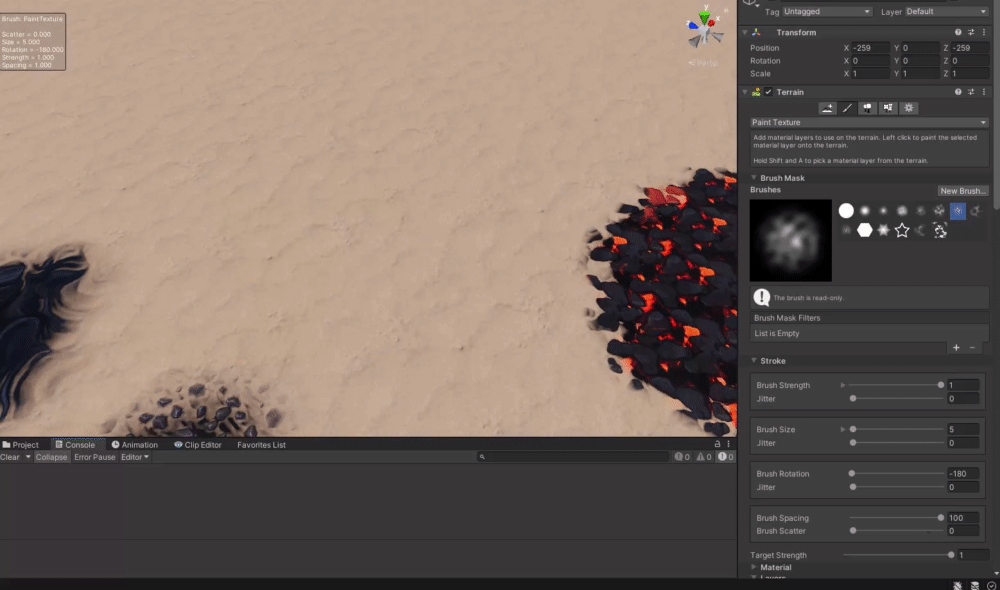This screenshot has height=590, width=1000.
Task: Adjust the Brush Spacing slider
Action: [896, 517]
